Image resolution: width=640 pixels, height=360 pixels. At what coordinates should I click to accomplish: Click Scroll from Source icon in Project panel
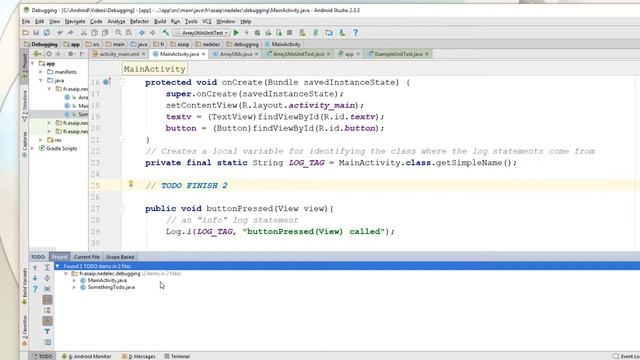49,54
